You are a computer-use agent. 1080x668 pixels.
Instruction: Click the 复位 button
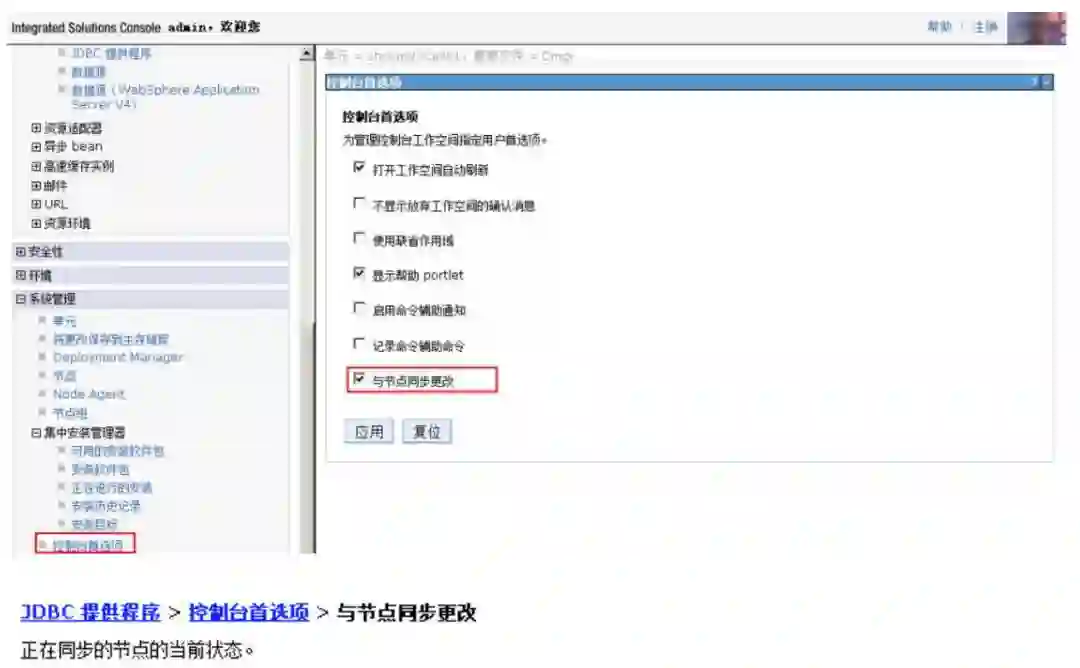click(427, 432)
